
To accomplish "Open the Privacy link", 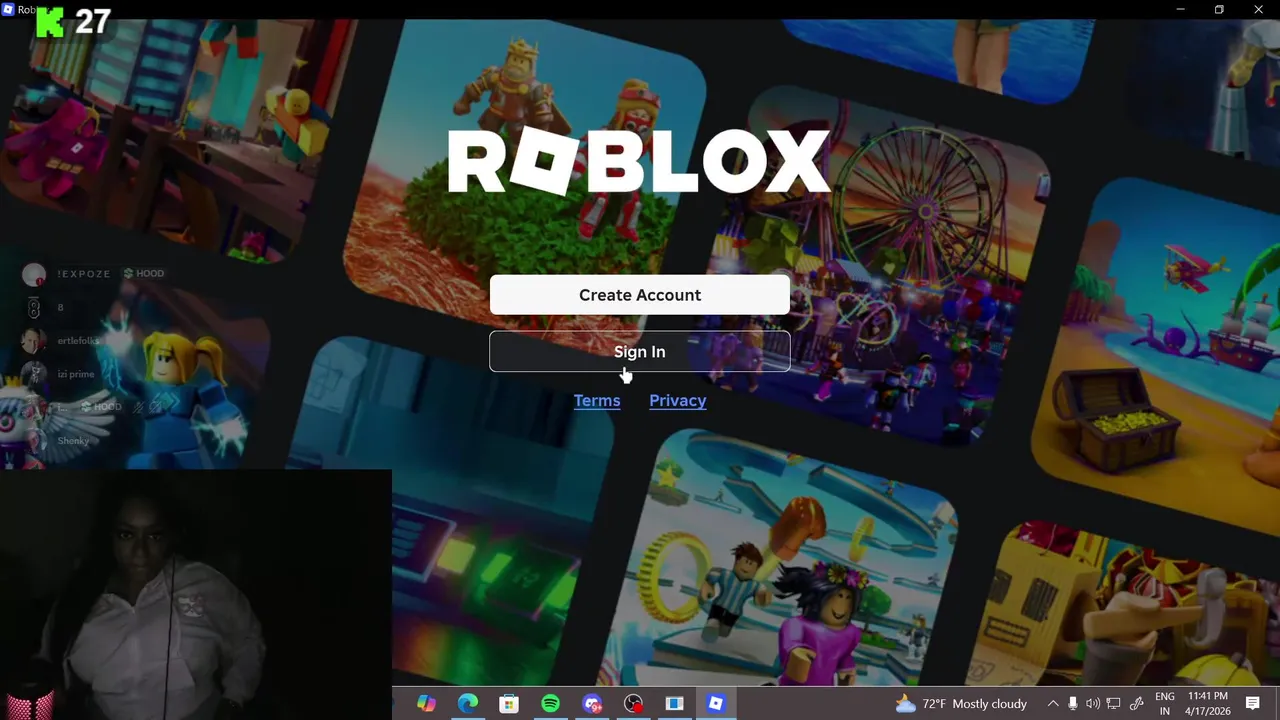I will pyautogui.click(x=678, y=400).
